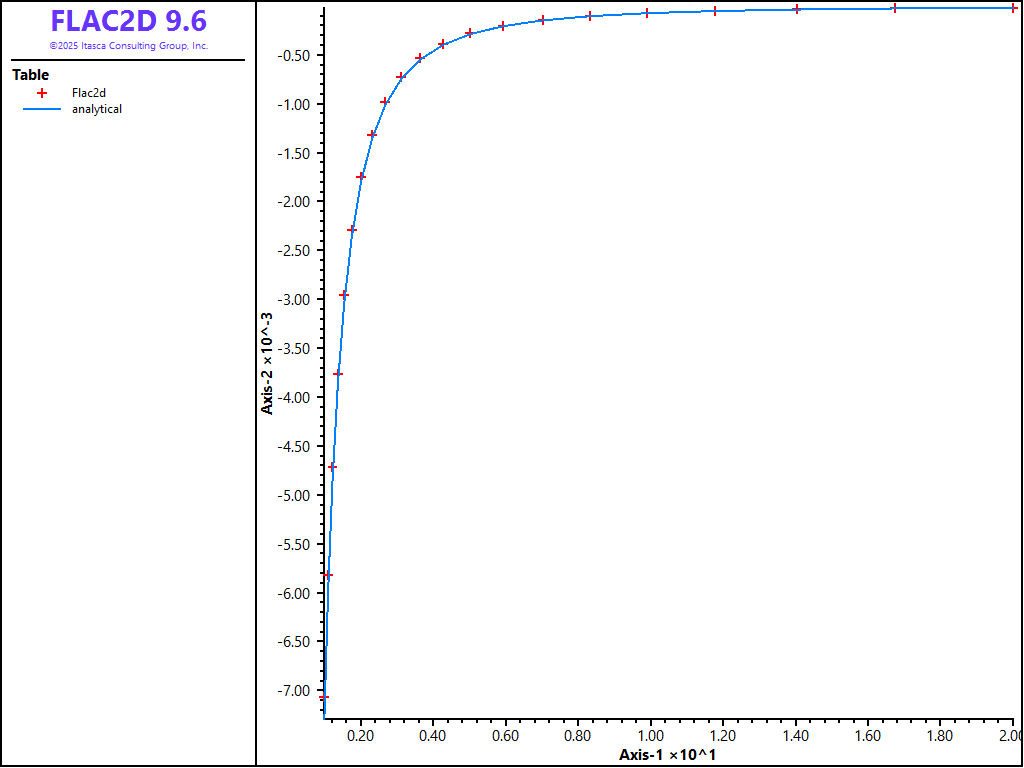Select the analytical legend label

coord(97,109)
